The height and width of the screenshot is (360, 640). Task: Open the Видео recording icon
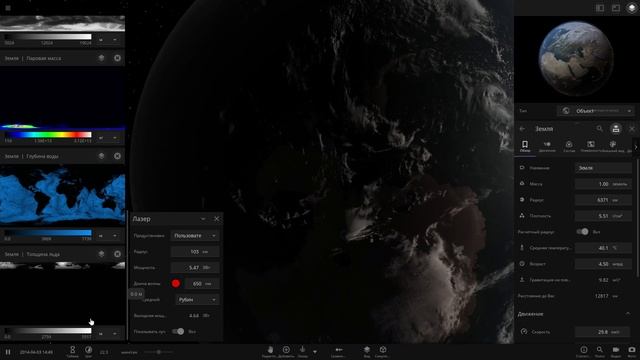pos(616,351)
